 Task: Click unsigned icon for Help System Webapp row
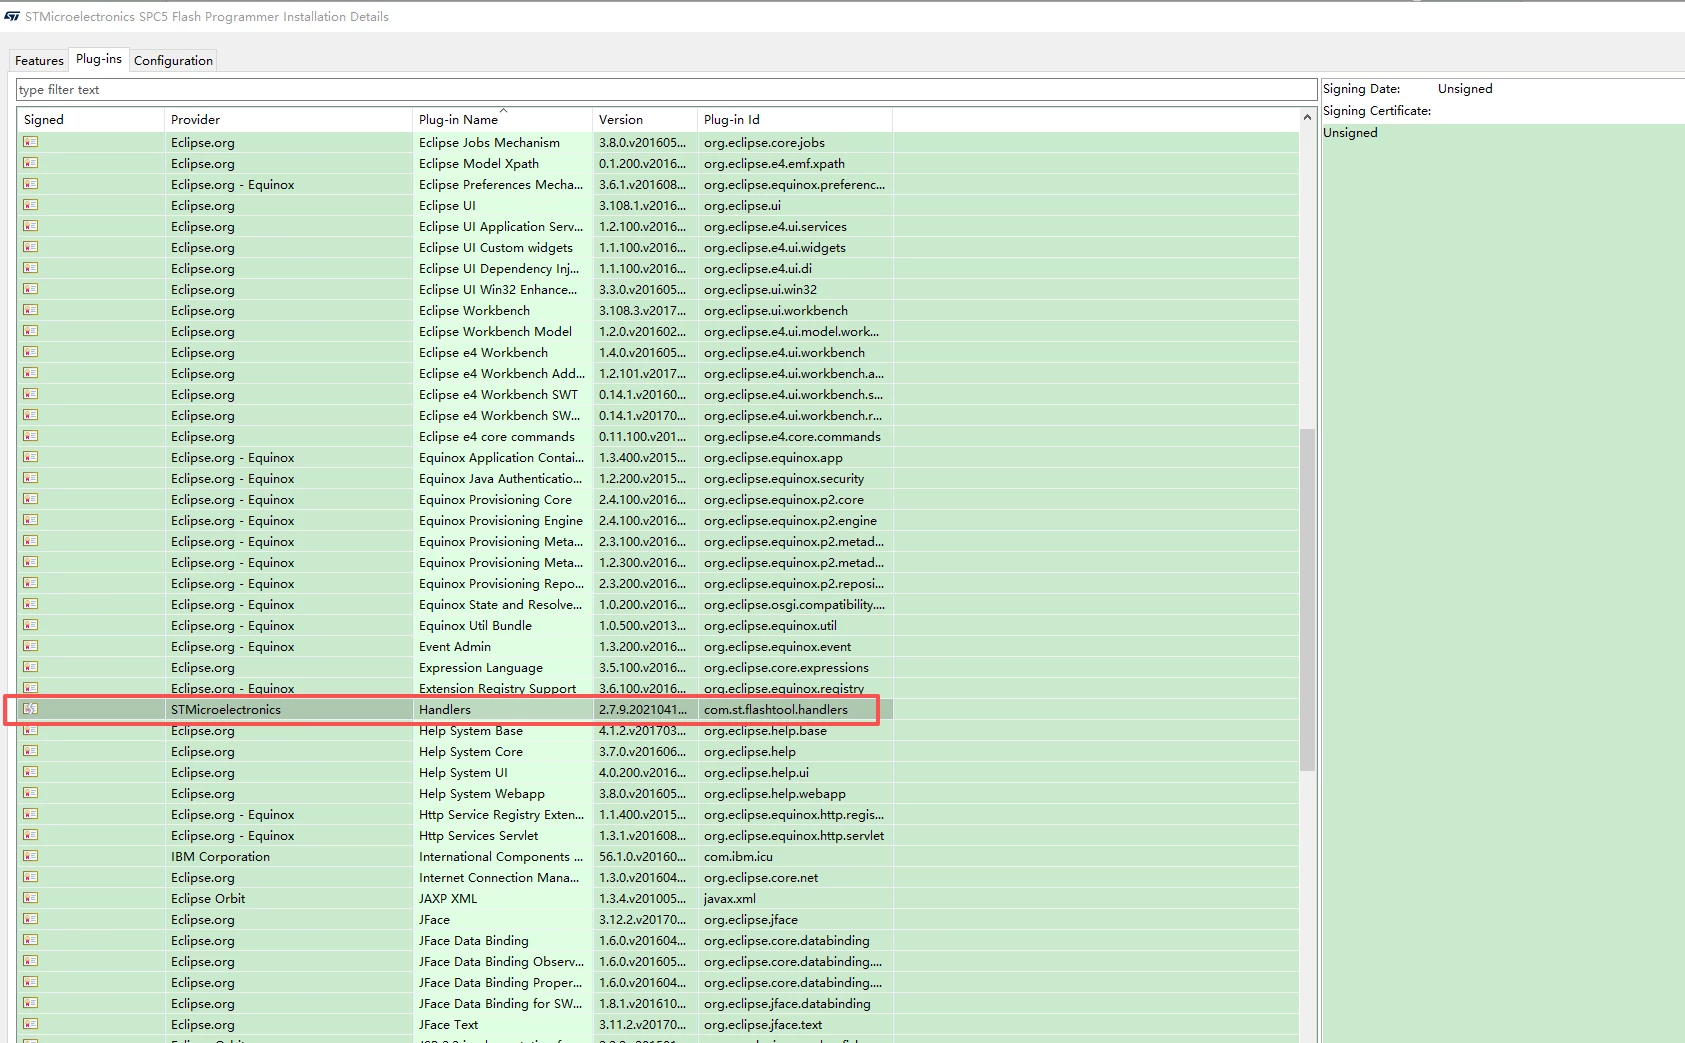tap(31, 793)
